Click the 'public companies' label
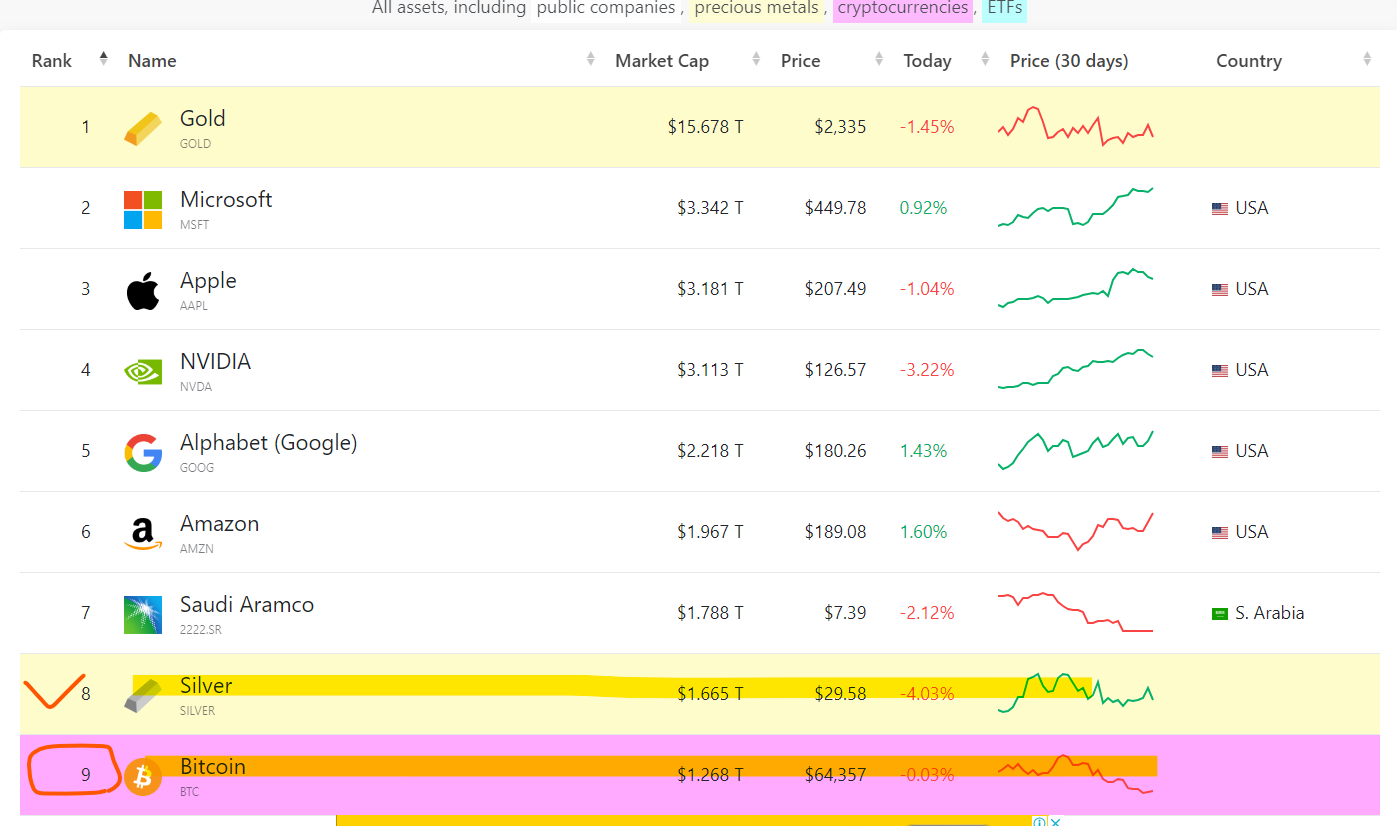 point(608,9)
